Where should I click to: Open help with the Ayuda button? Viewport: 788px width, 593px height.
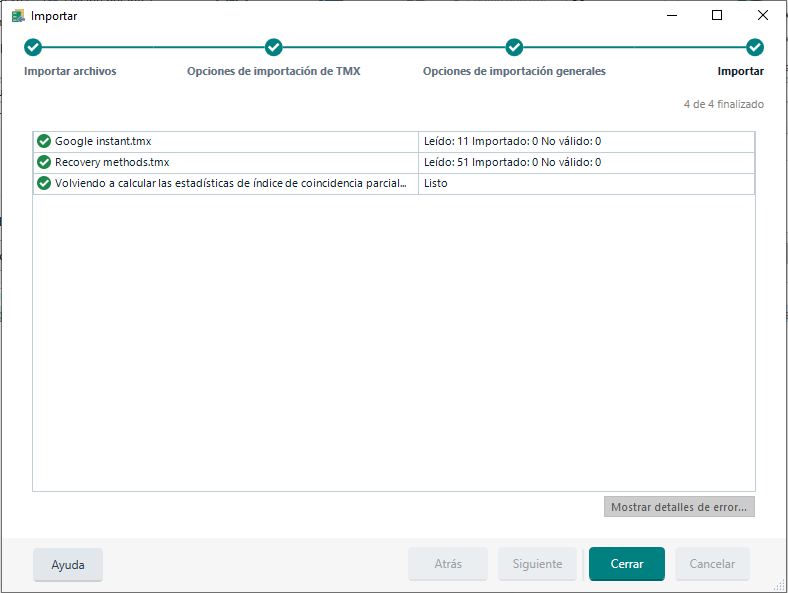tap(68, 564)
